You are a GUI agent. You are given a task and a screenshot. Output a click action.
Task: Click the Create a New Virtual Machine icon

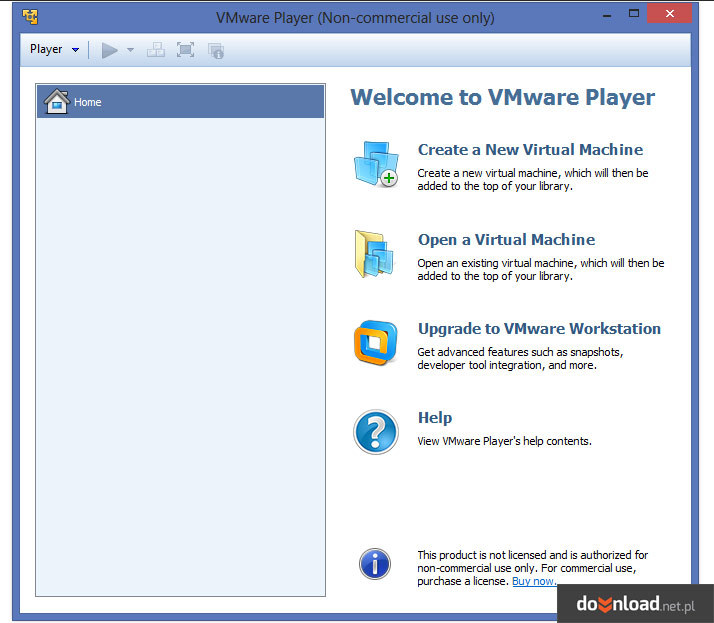376,164
